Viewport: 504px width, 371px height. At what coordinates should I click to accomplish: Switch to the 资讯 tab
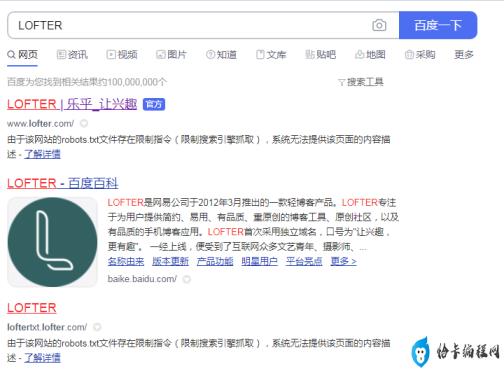[x=72, y=54]
